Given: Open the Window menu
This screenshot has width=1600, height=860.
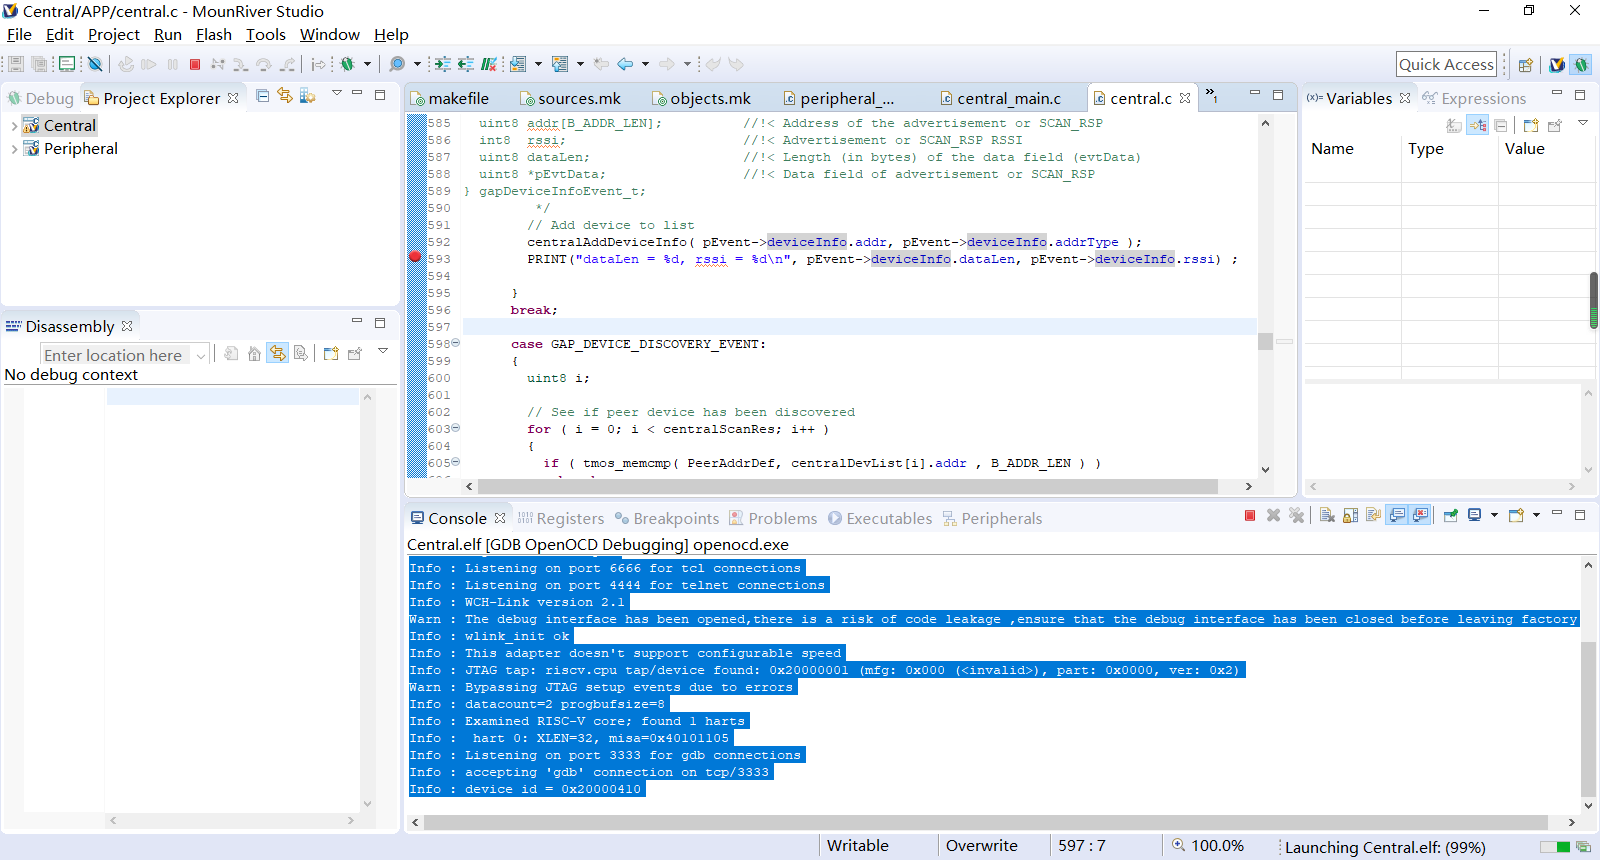Looking at the screenshot, I should pos(329,34).
